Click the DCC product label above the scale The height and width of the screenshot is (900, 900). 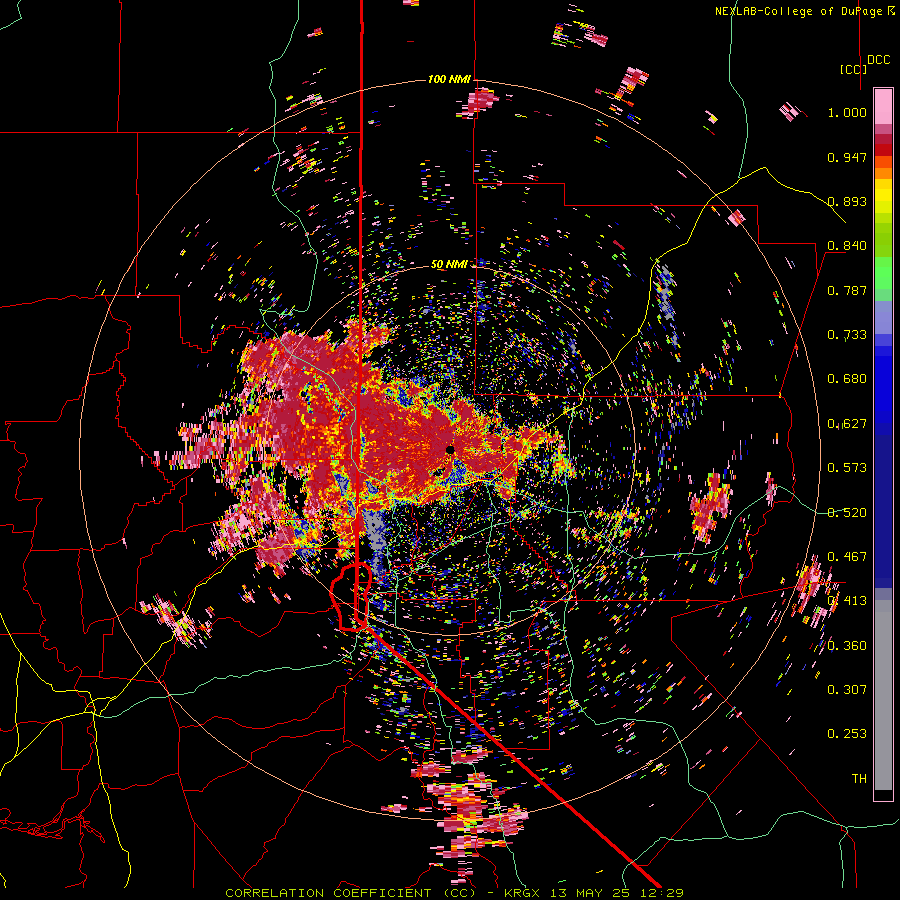point(879,60)
